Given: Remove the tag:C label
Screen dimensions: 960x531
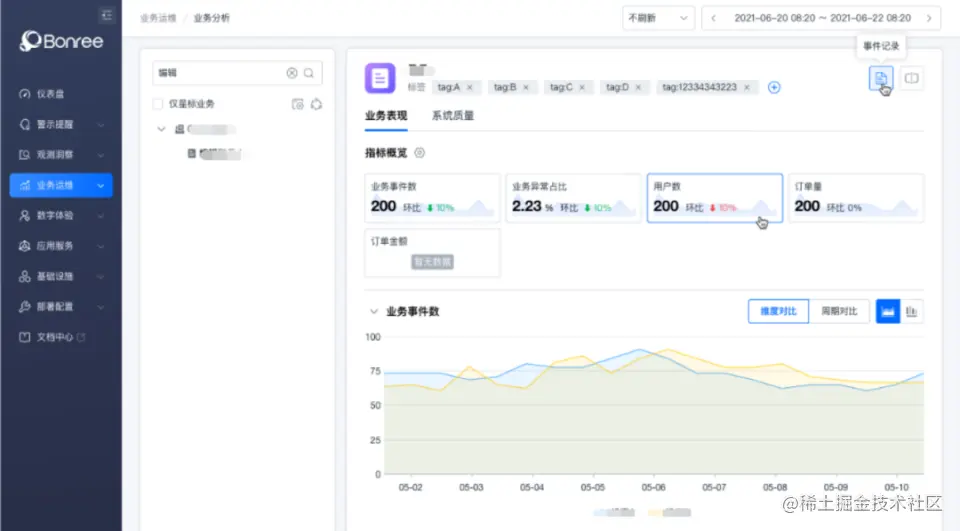Looking at the screenshot, I should (582, 87).
